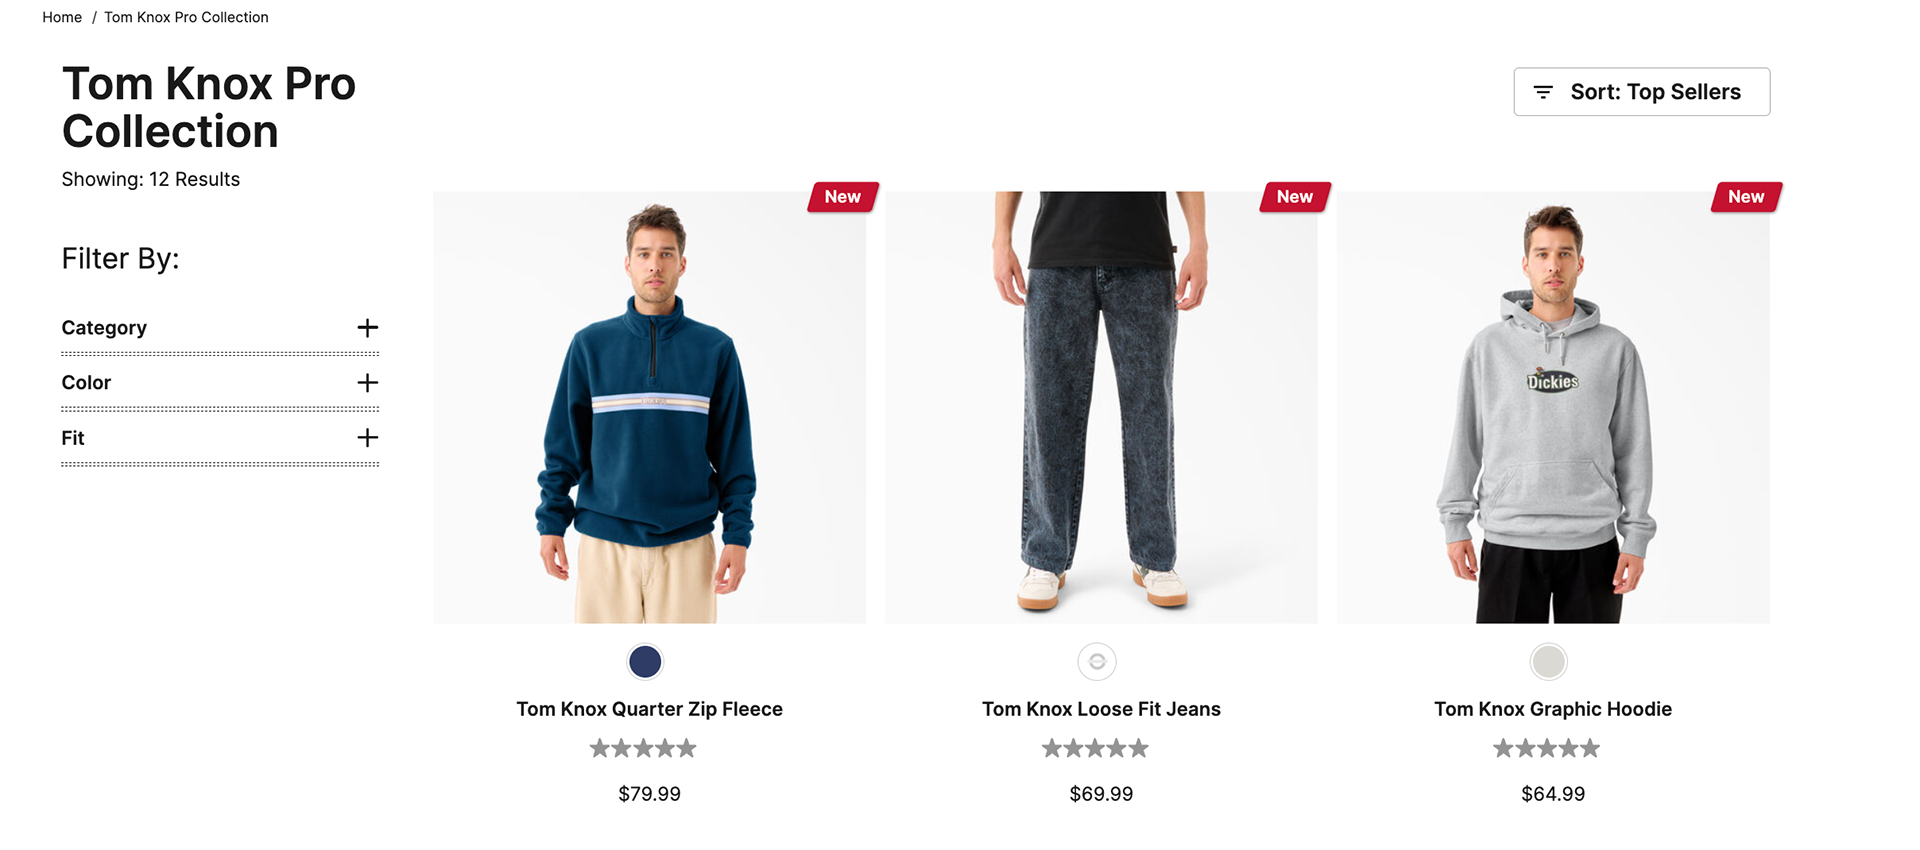View star ratings for Graphic Hoodie

coord(1547,748)
